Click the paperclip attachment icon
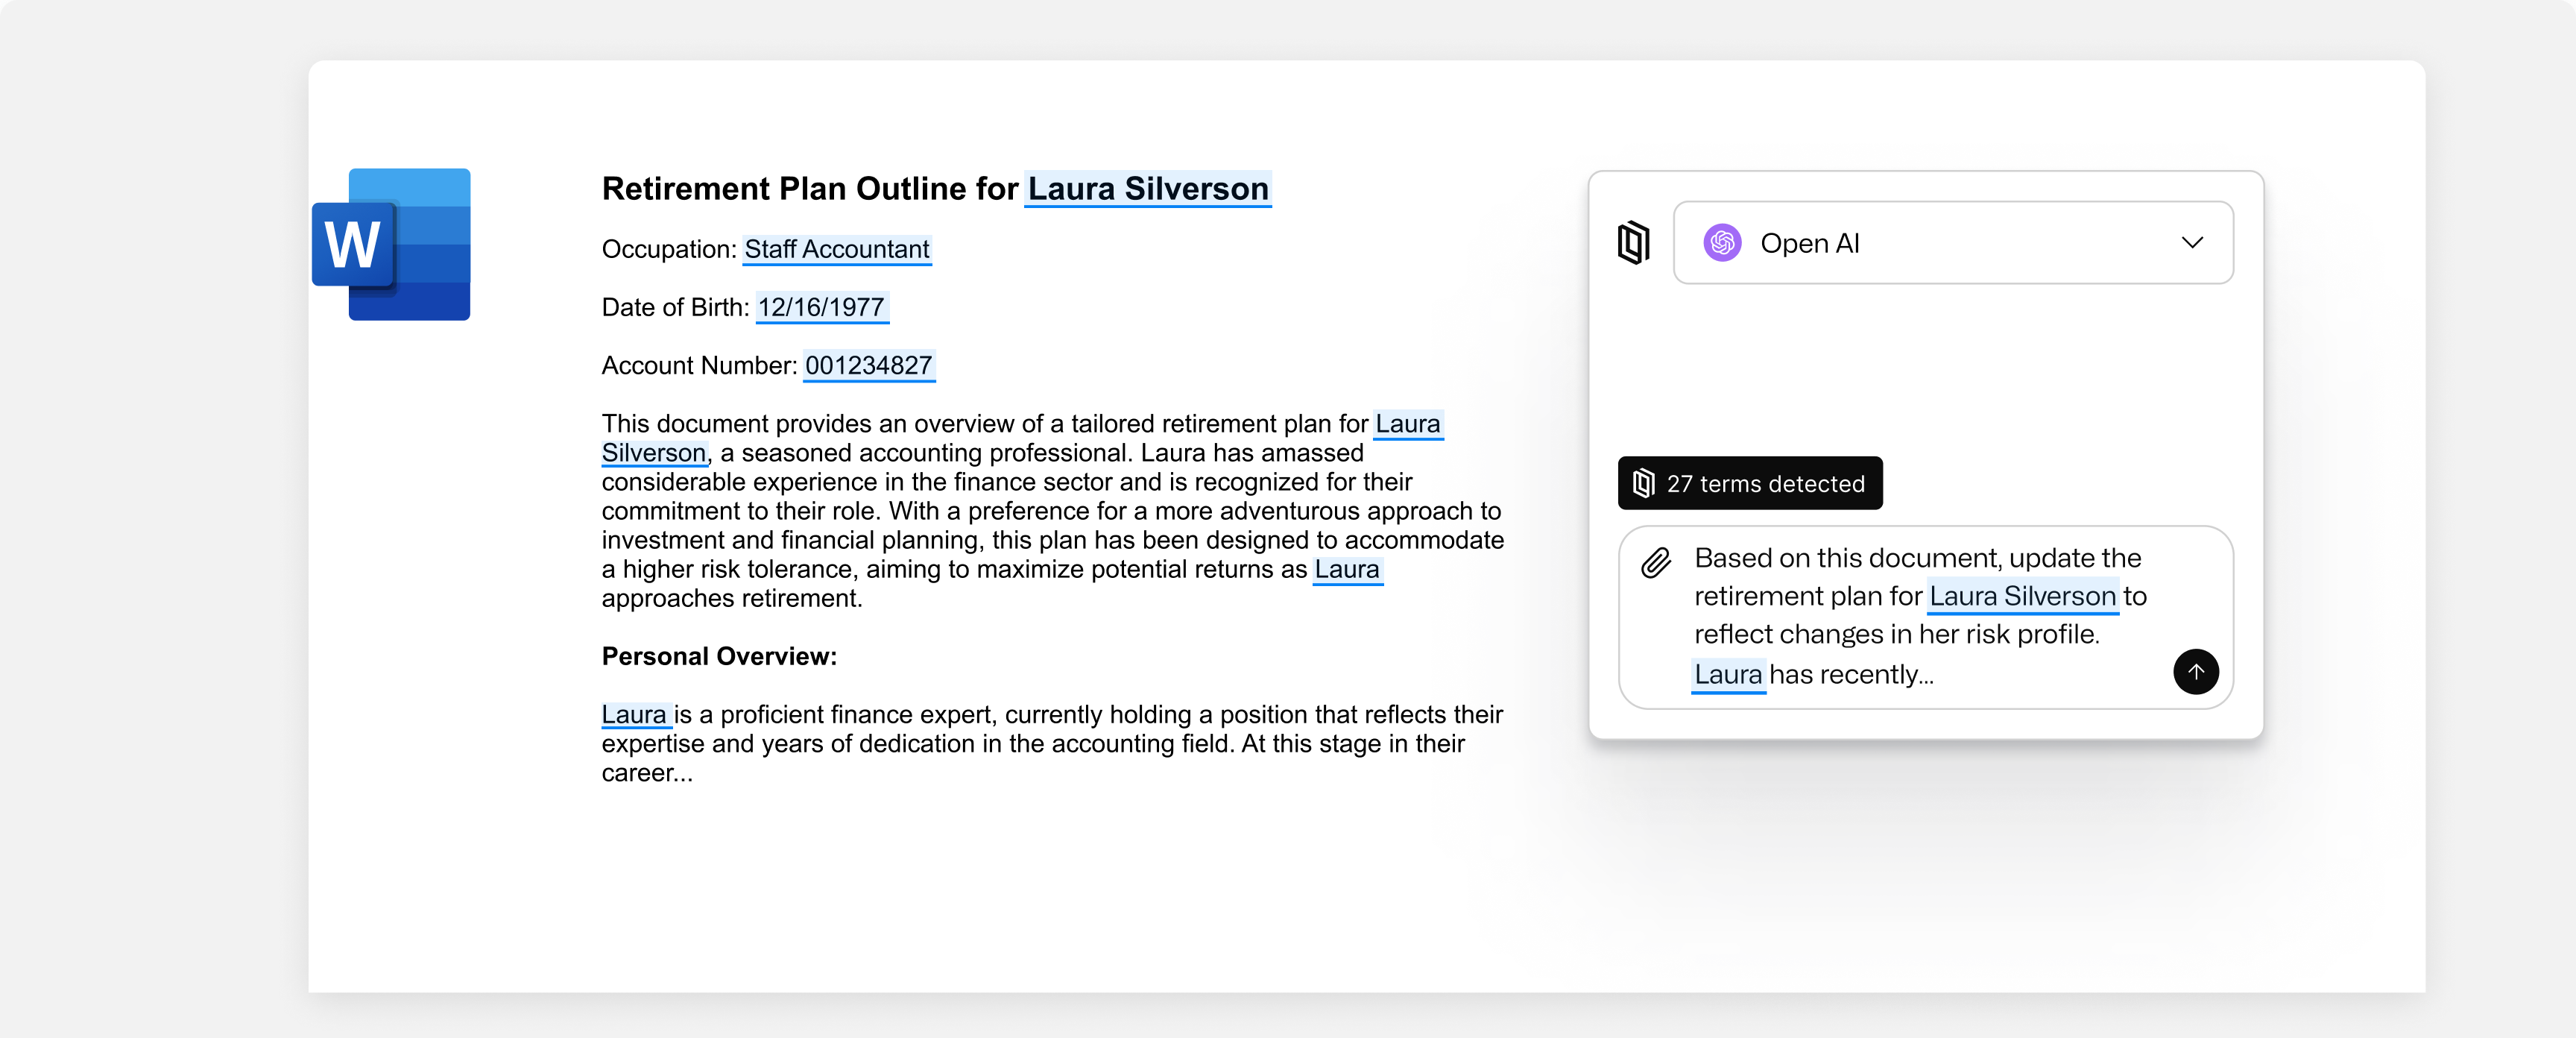 [x=1656, y=562]
